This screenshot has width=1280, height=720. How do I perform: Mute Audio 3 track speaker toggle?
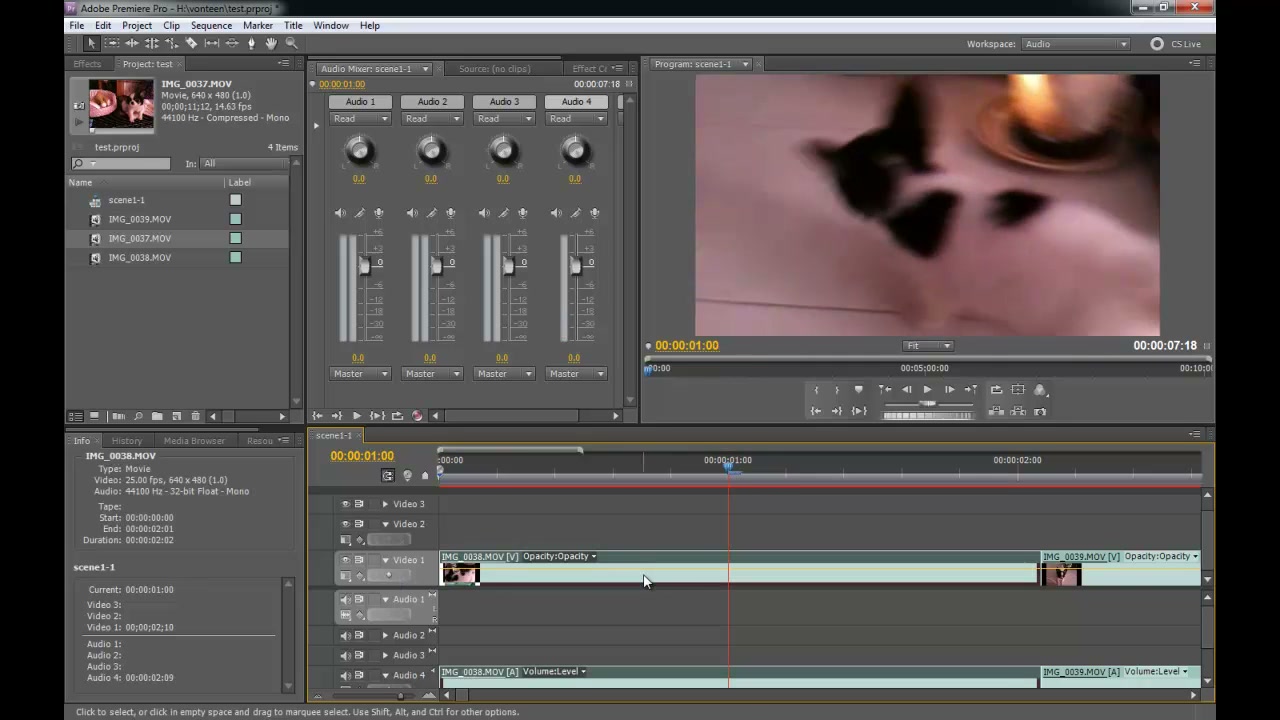[345, 656]
